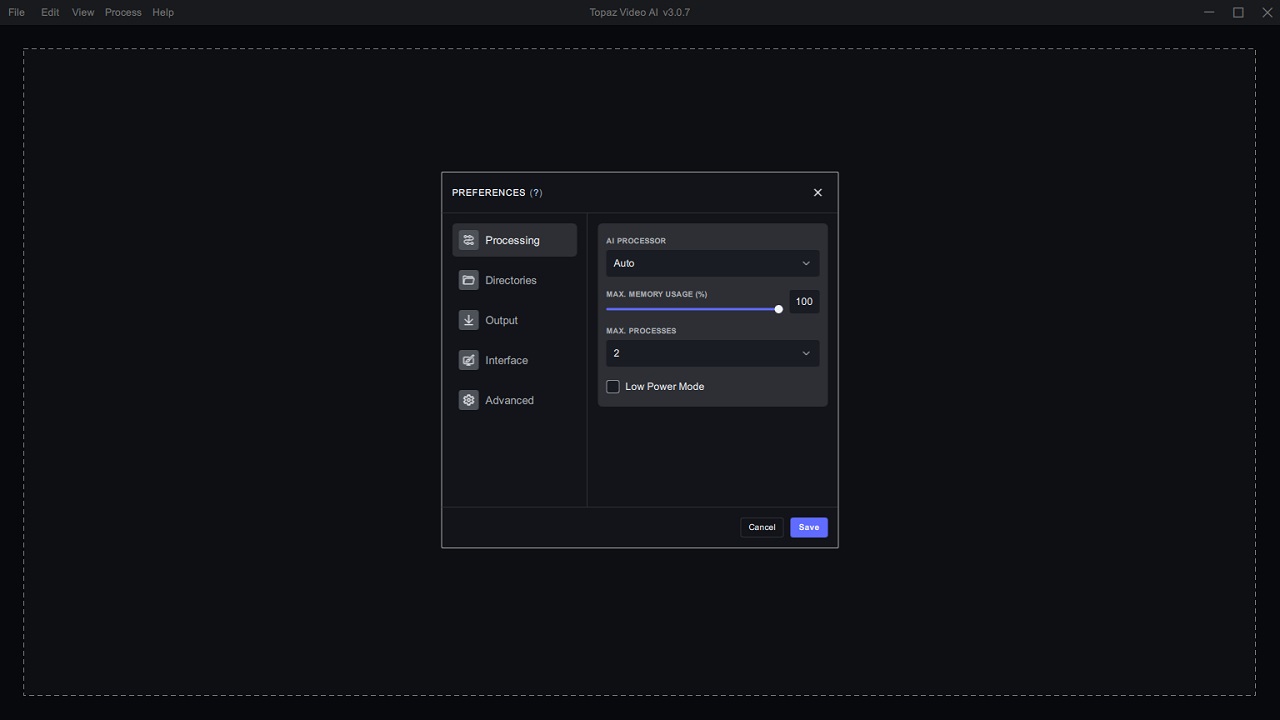Open the File menu
The image size is (1280, 720).
(16, 12)
